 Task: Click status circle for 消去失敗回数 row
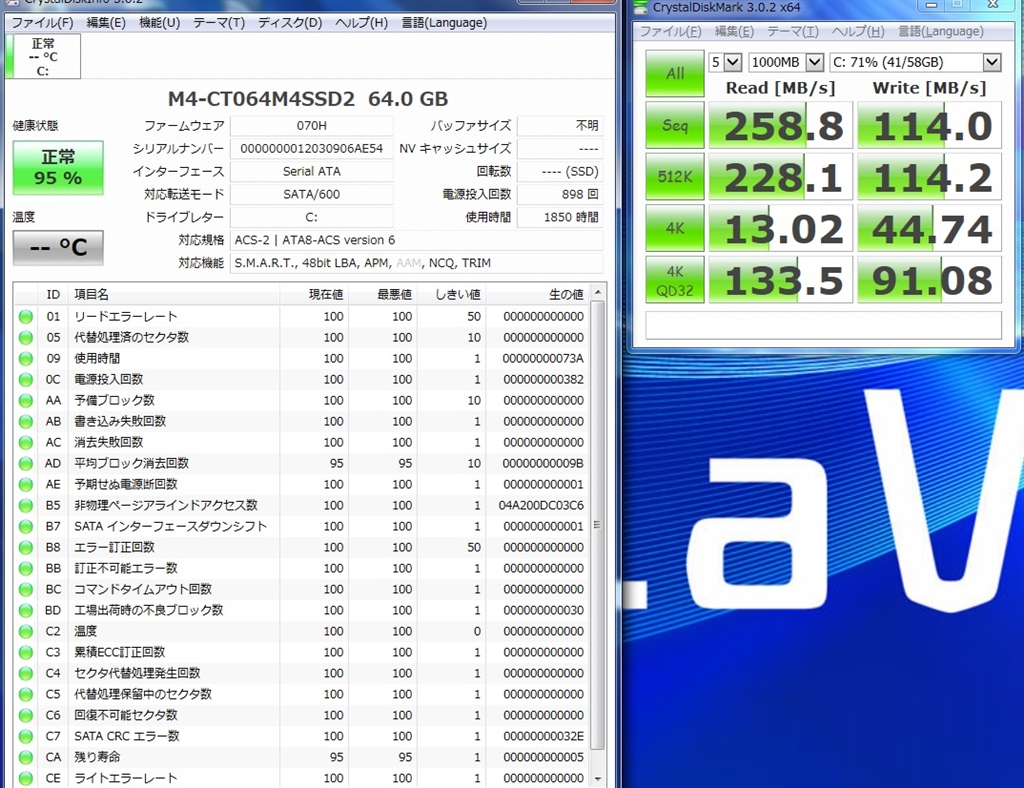pos(25,442)
